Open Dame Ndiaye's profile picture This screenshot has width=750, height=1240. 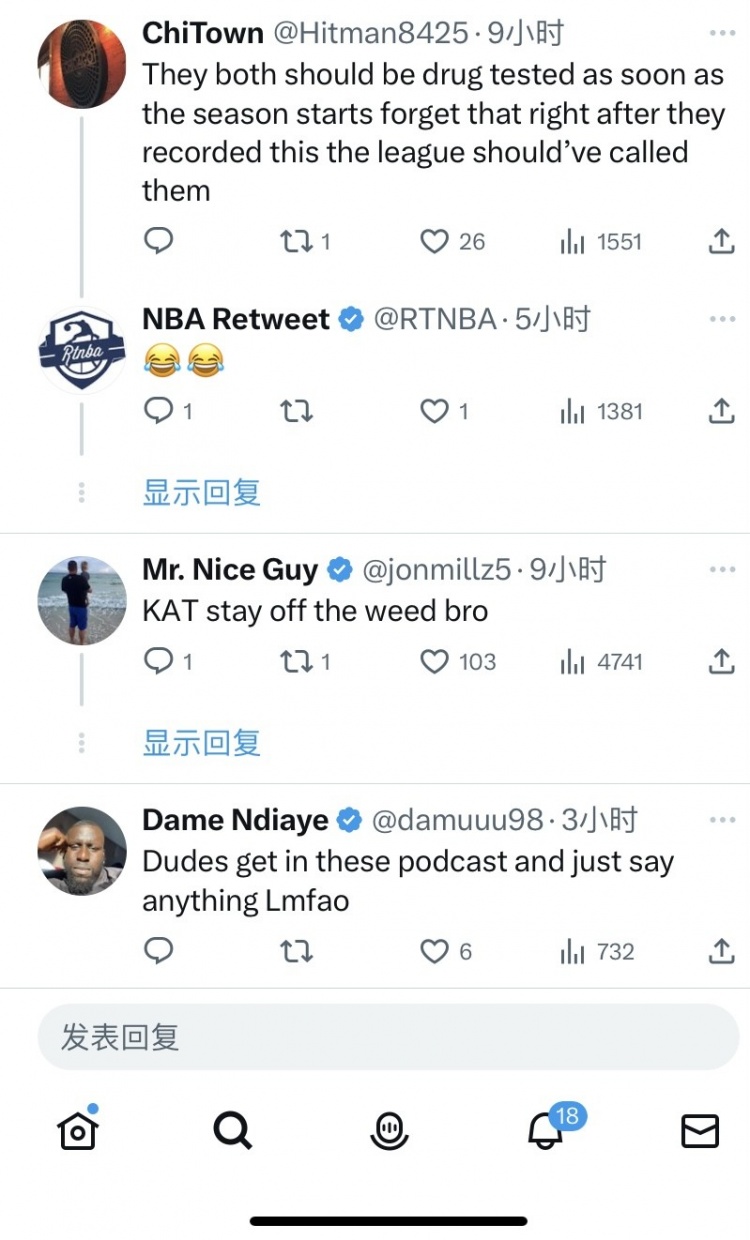tap(82, 850)
